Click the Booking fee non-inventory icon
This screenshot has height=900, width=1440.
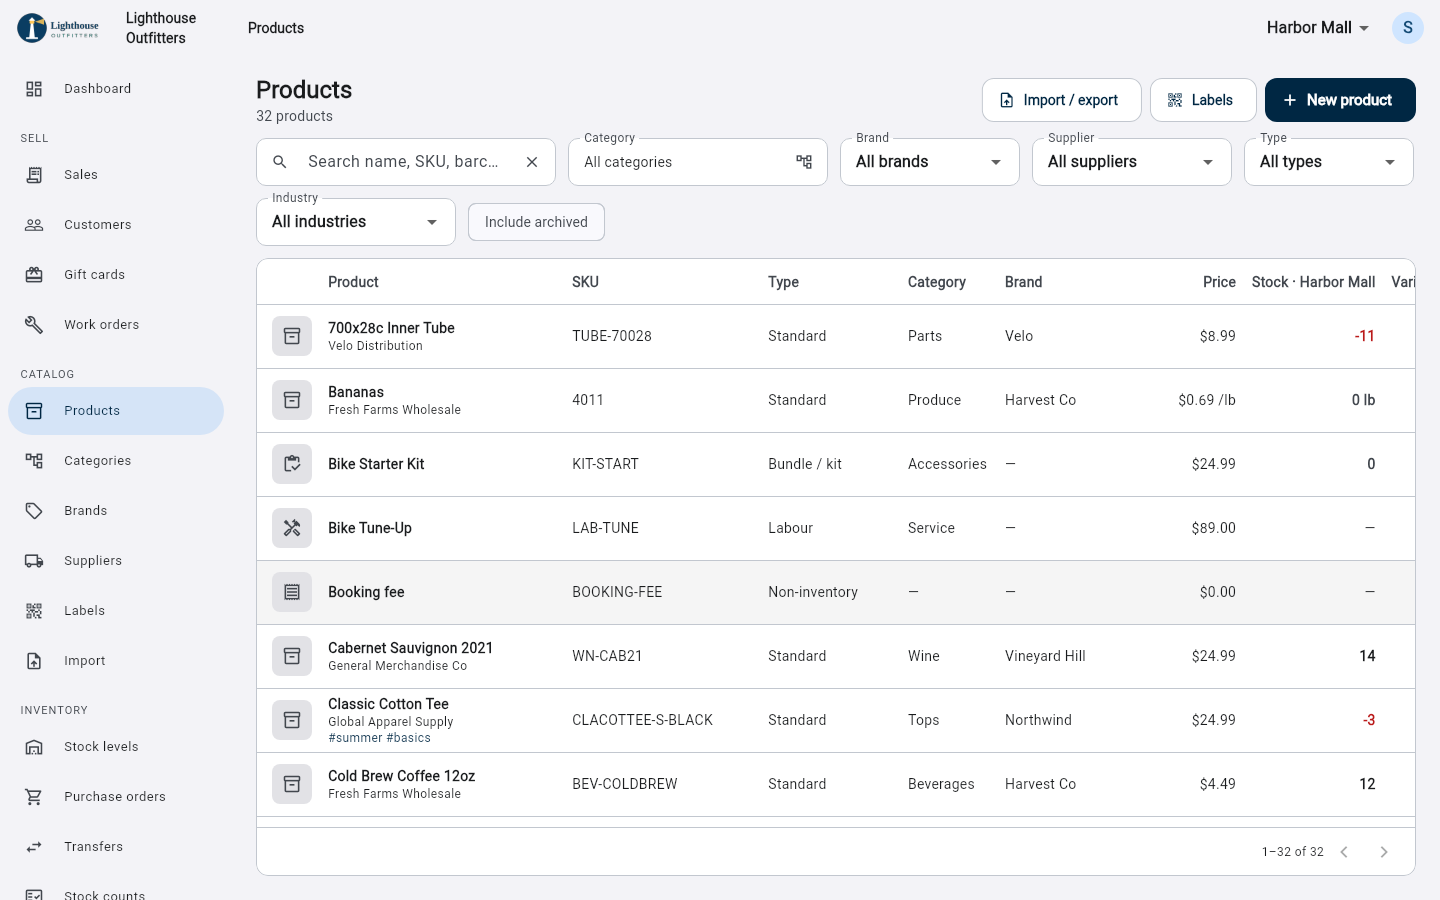[292, 592]
